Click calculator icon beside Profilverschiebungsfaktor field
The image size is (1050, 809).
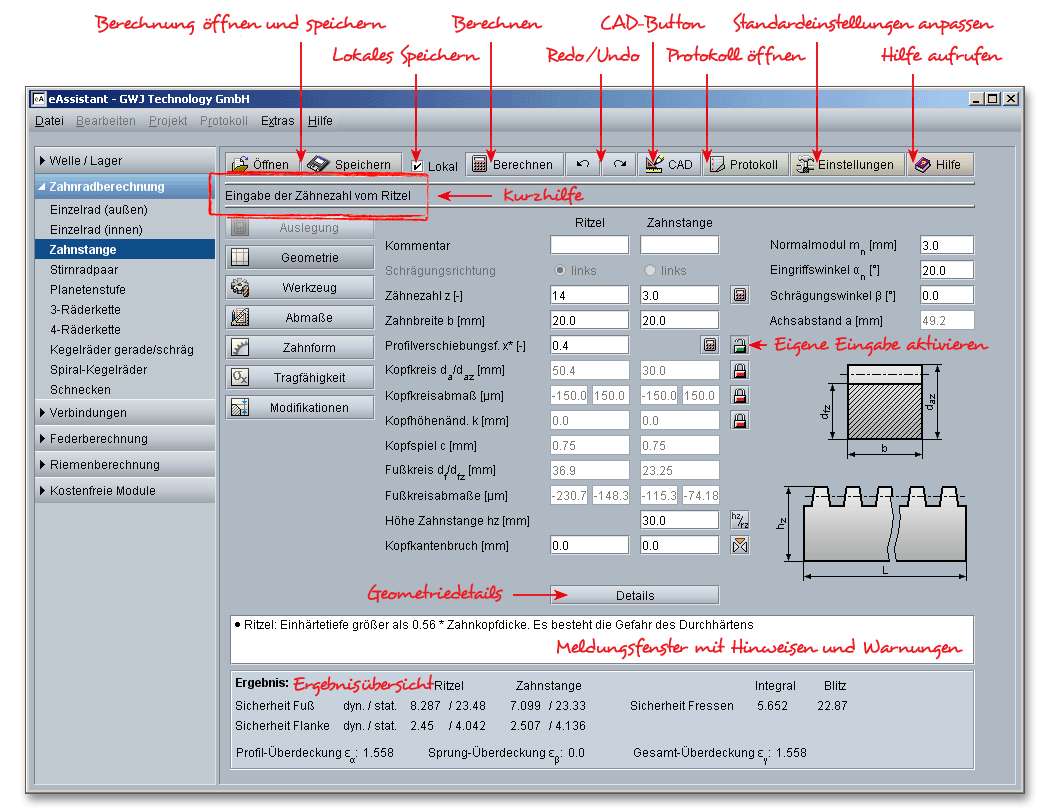[x=709, y=345]
